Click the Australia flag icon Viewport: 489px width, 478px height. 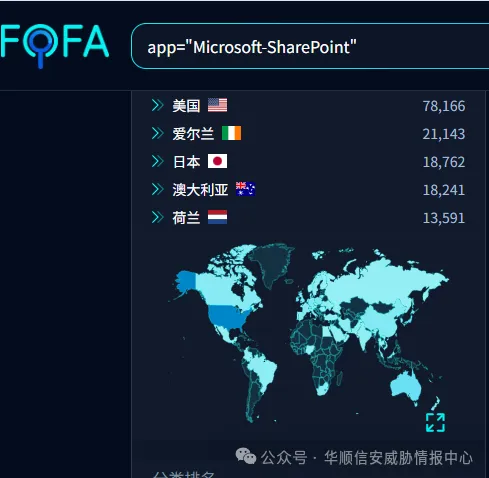[245, 189]
